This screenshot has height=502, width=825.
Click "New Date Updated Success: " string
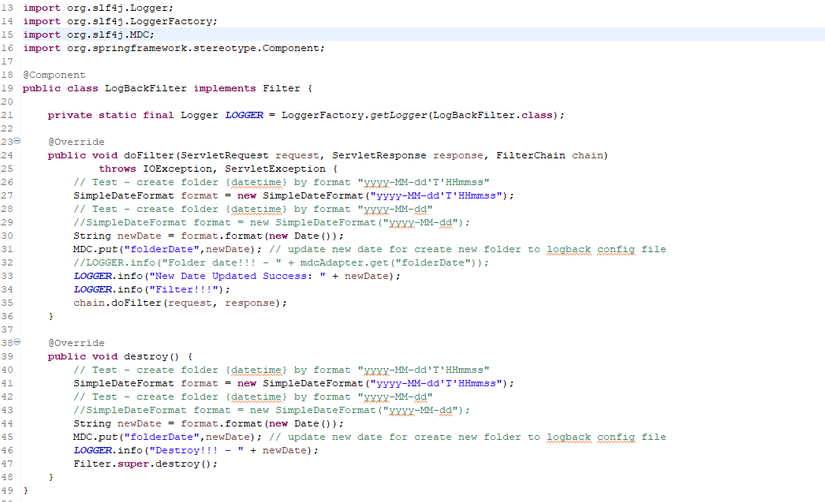[x=237, y=276]
